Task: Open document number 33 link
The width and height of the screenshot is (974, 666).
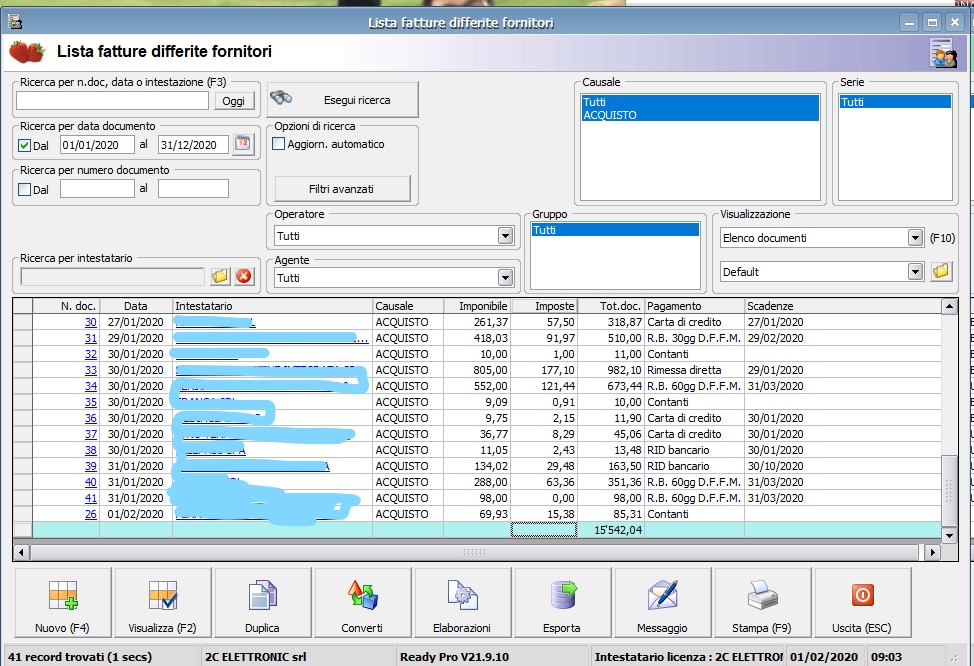Action: 91,370
